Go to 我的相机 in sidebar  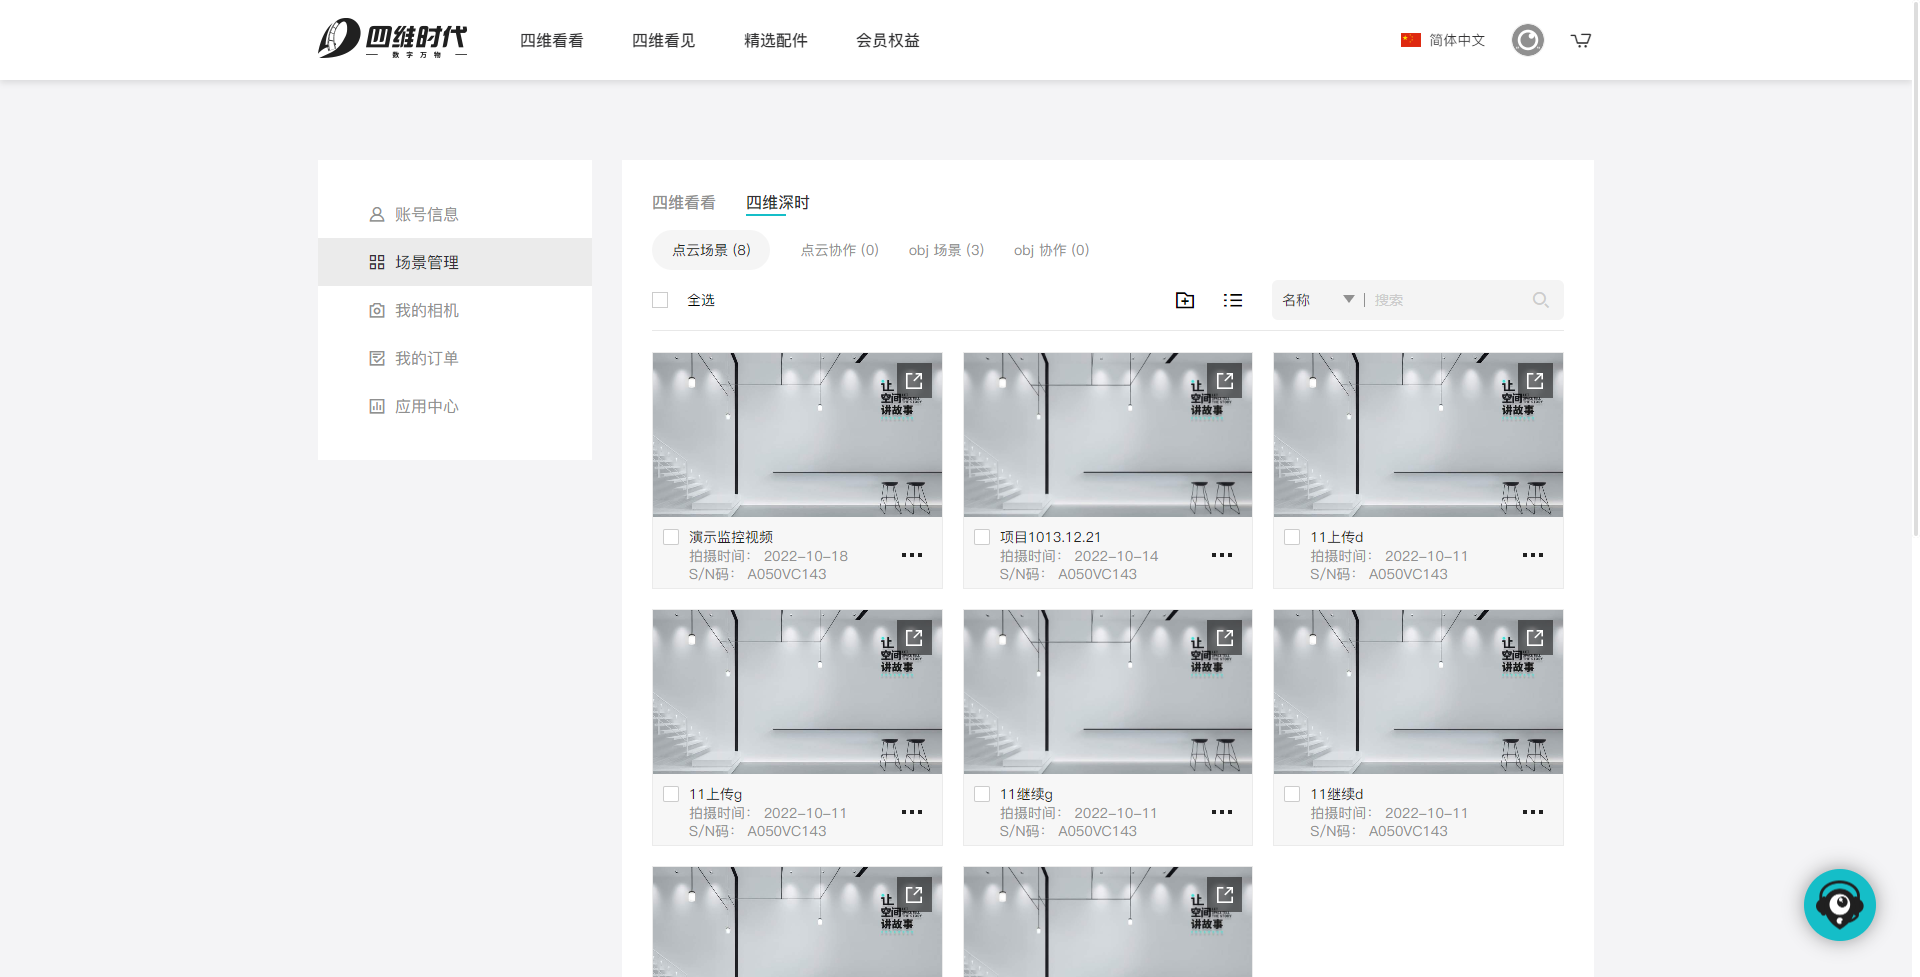click(x=426, y=310)
